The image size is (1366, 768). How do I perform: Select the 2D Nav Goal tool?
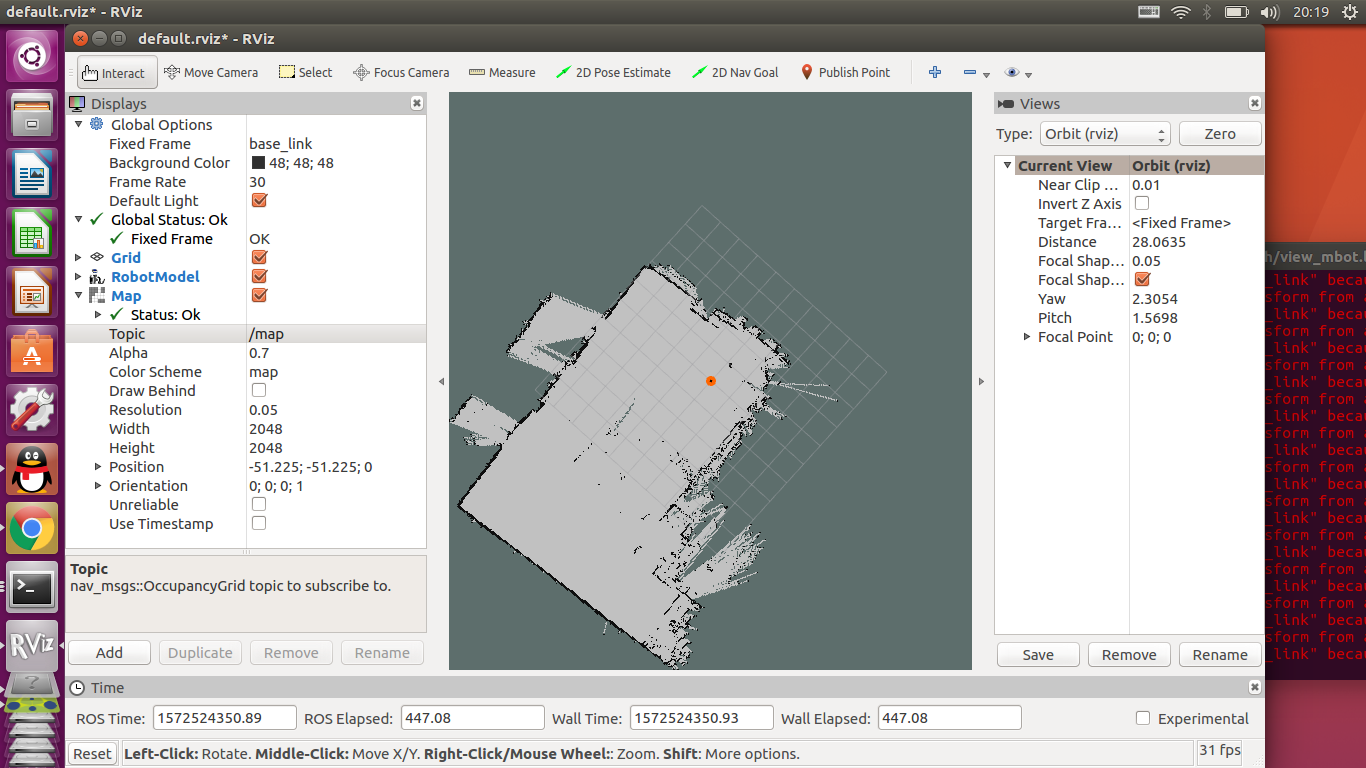click(735, 72)
